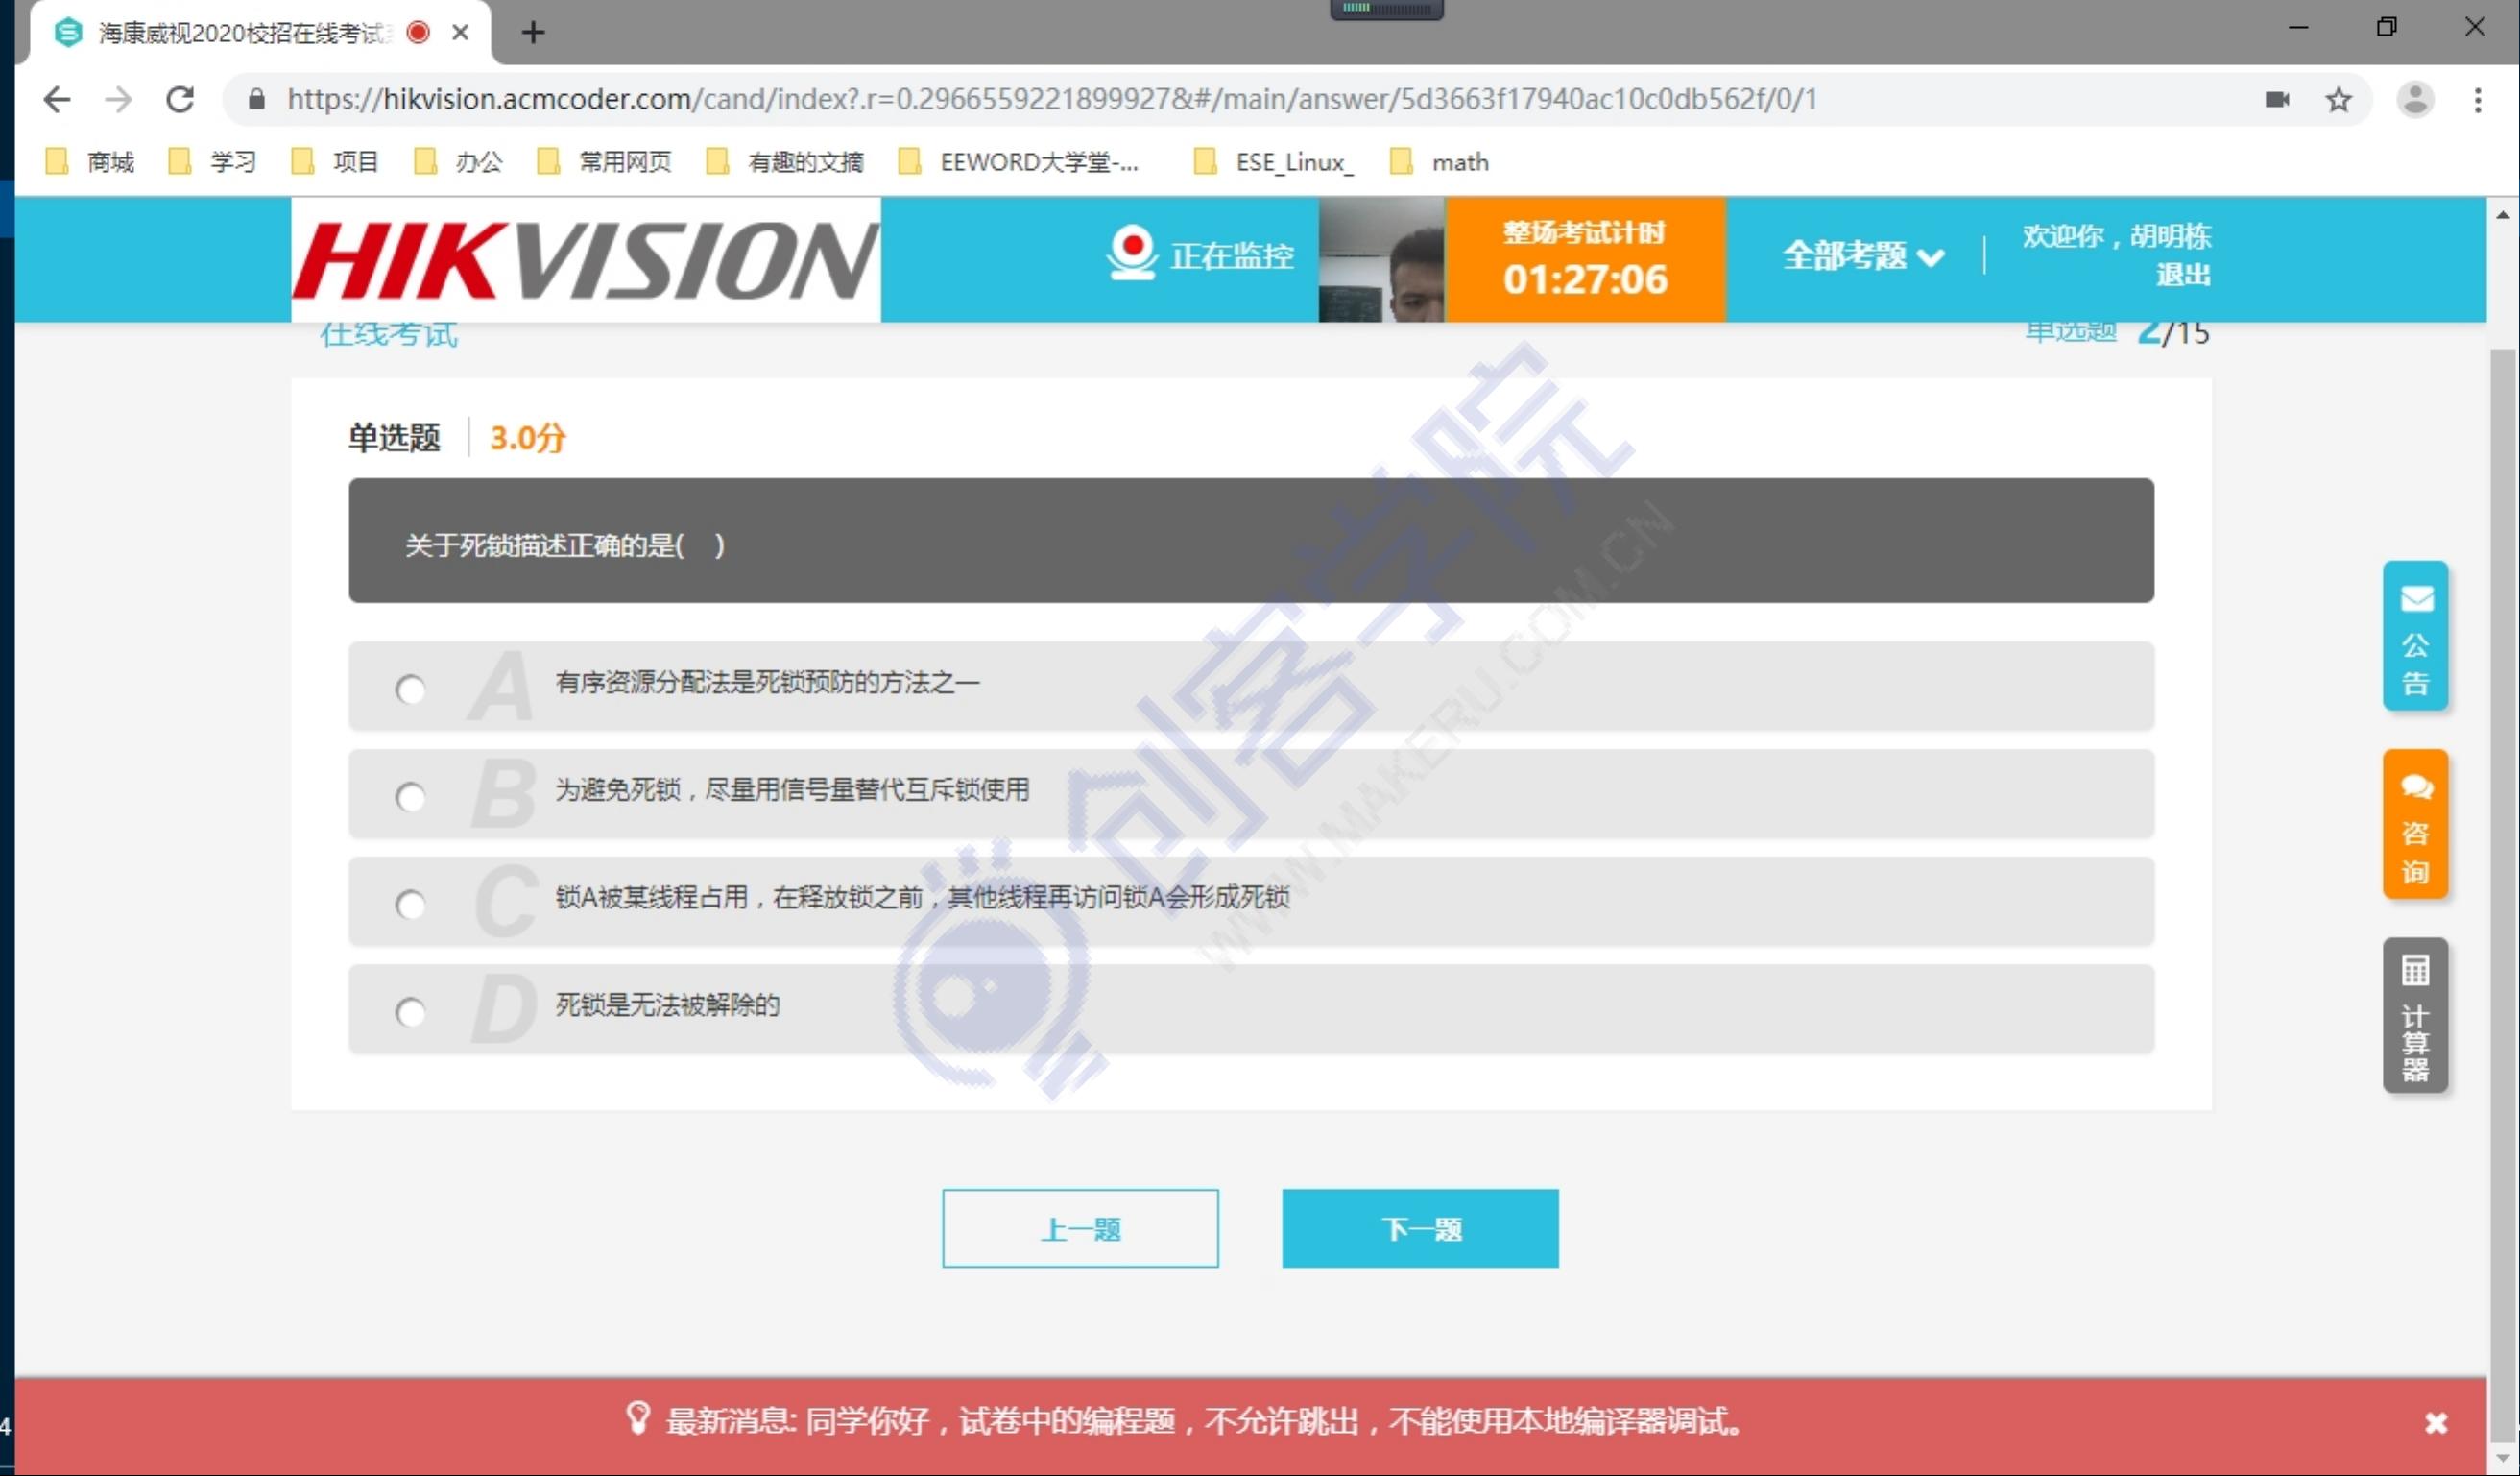Open the 办公 bookmark folder
Viewport: 2520px width, 1476px height.
(458, 161)
